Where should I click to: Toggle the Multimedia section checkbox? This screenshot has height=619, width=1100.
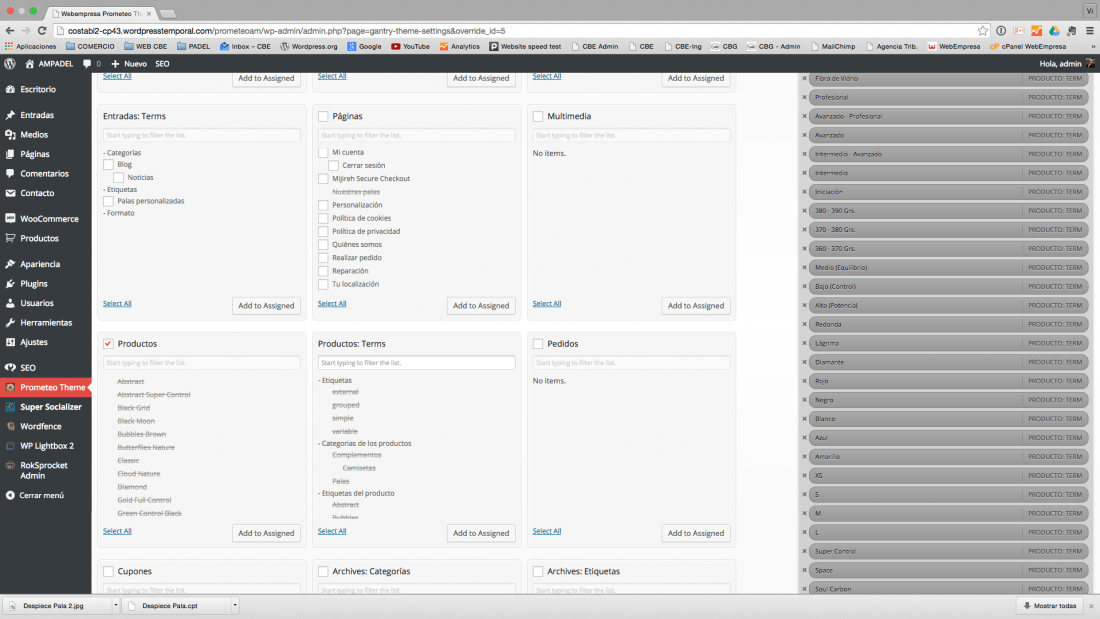[x=538, y=117]
